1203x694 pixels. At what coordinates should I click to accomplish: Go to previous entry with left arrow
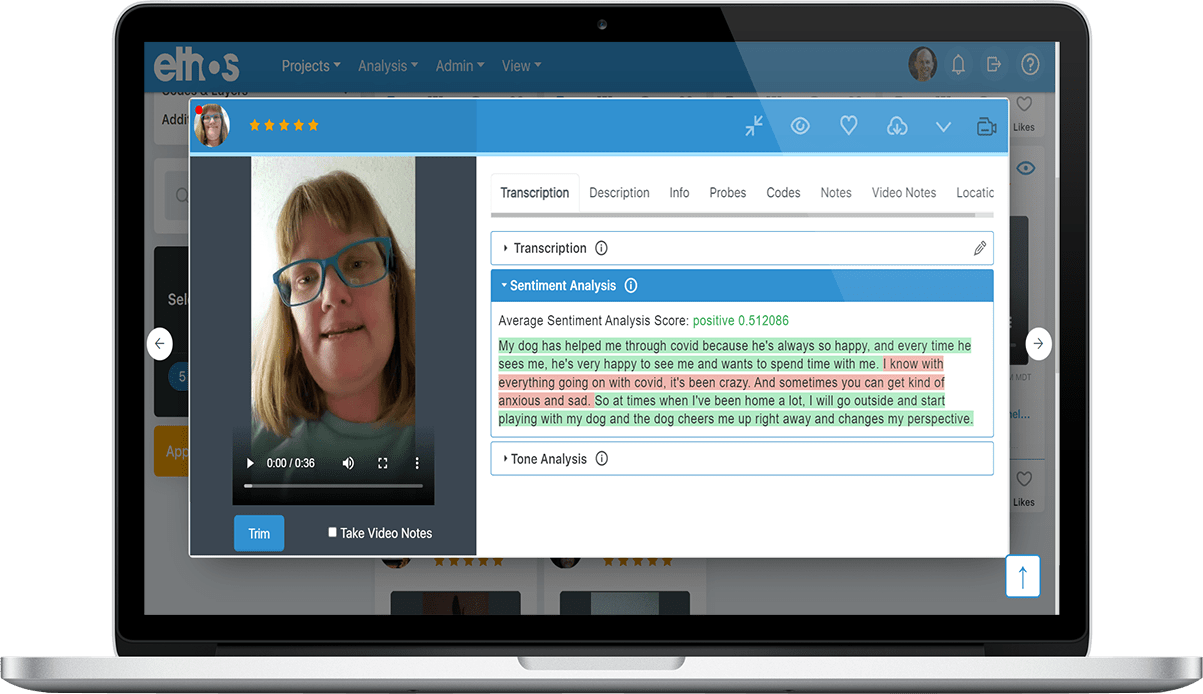click(x=160, y=344)
